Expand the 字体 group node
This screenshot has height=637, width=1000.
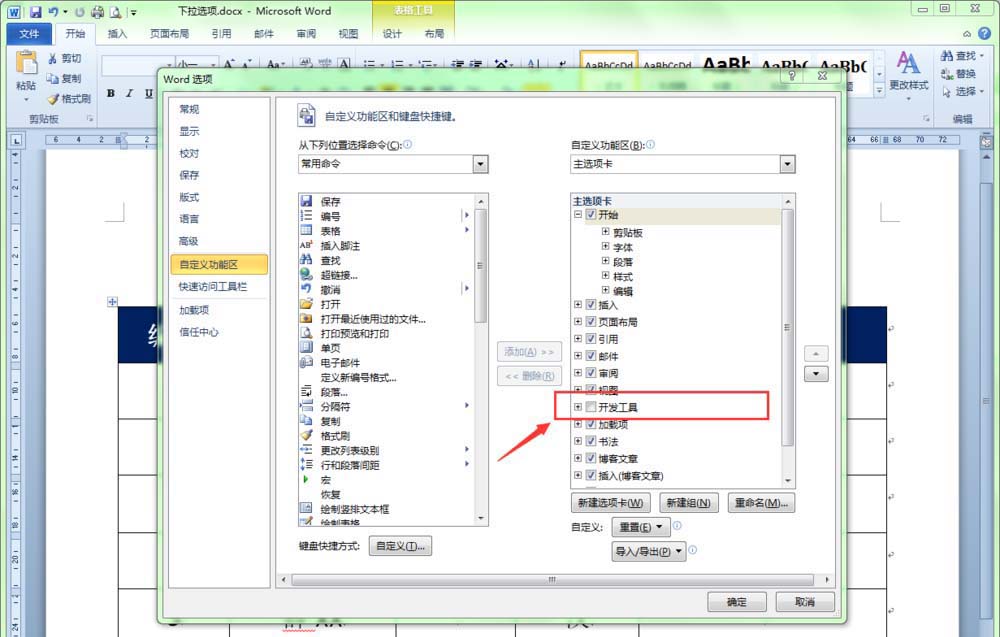(x=605, y=246)
